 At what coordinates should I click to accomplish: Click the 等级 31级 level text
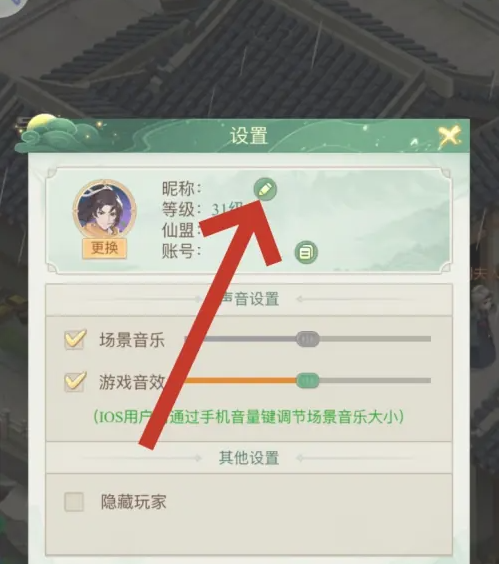pos(203,209)
